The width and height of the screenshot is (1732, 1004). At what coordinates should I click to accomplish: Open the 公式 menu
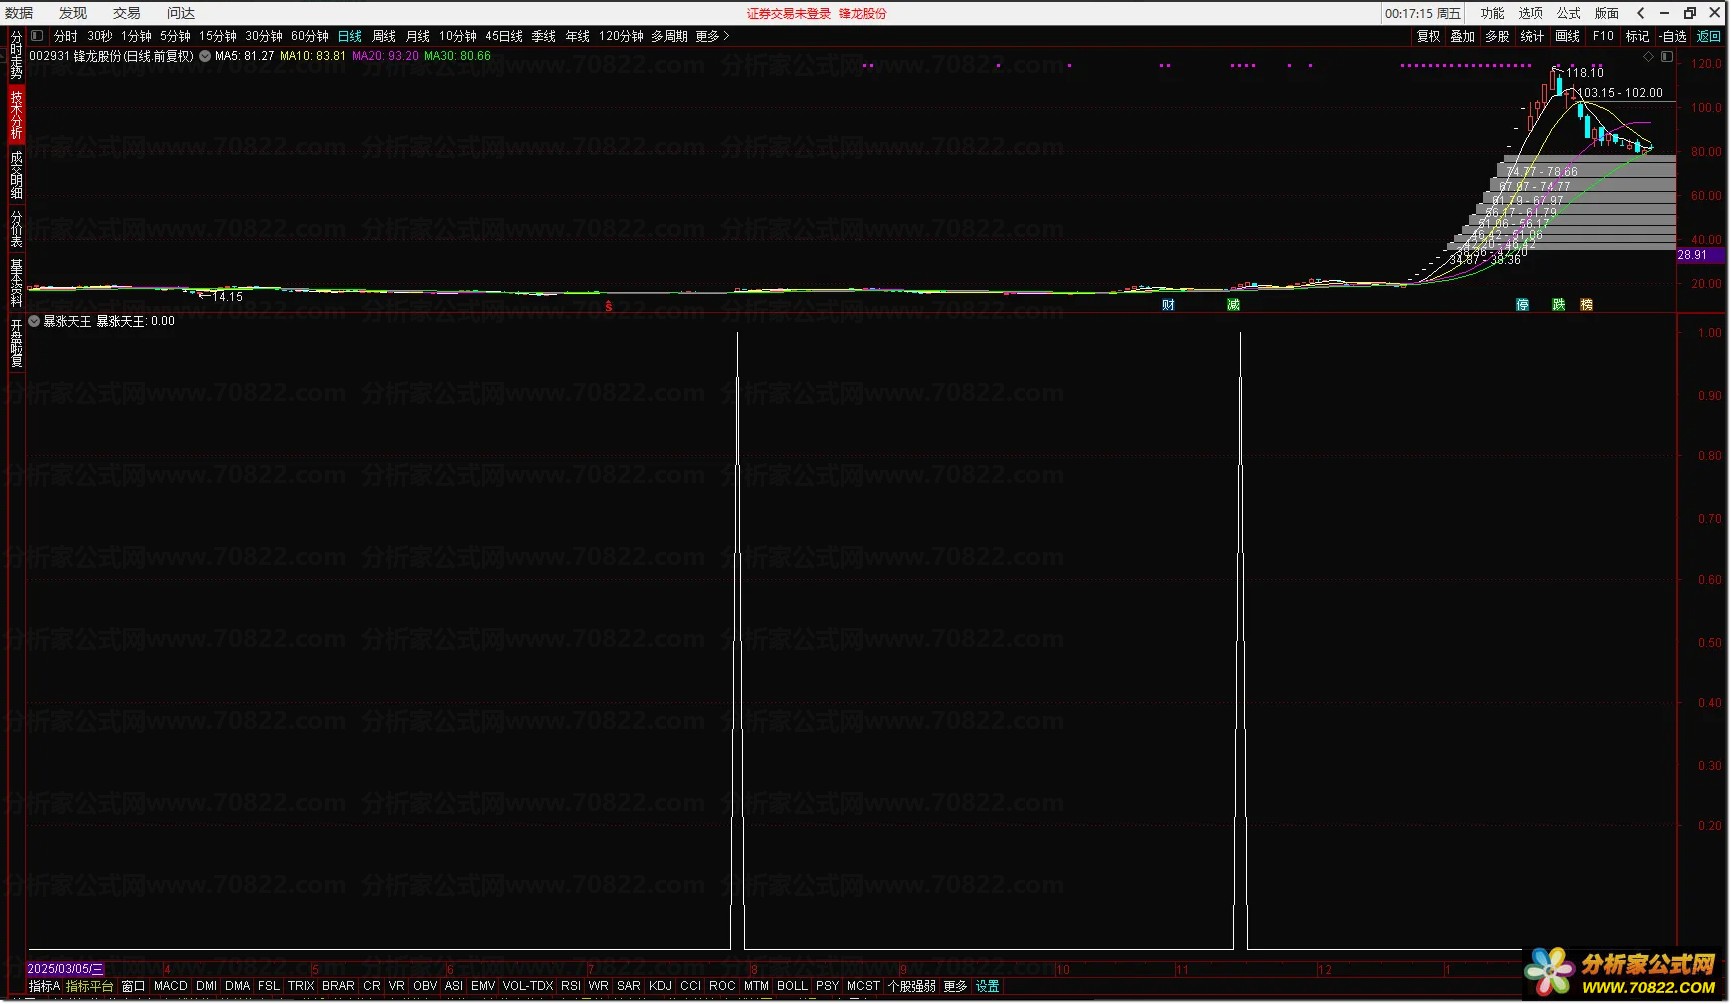tap(1568, 13)
